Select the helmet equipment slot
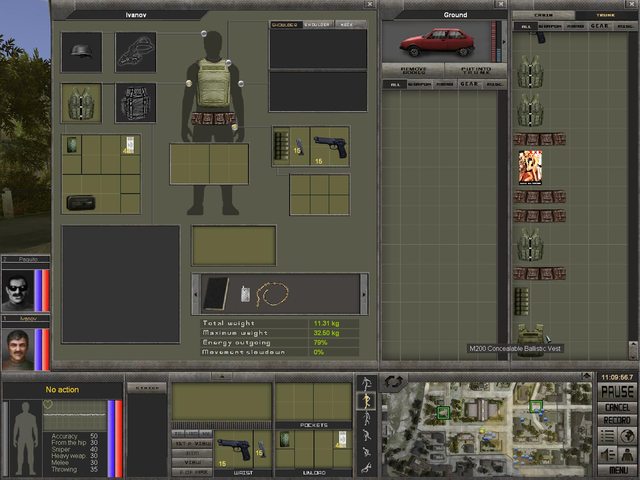Screen dimensions: 640x480 (x=82, y=52)
